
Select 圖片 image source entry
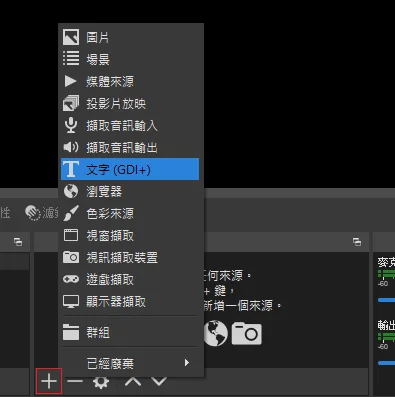(130, 37)
